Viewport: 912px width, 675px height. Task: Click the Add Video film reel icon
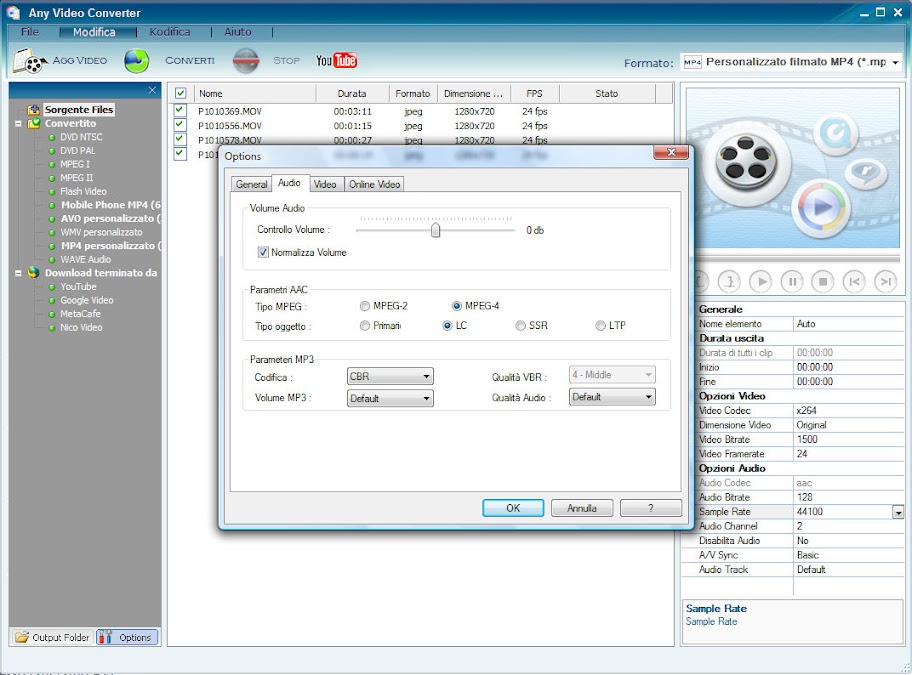point(30,60)
